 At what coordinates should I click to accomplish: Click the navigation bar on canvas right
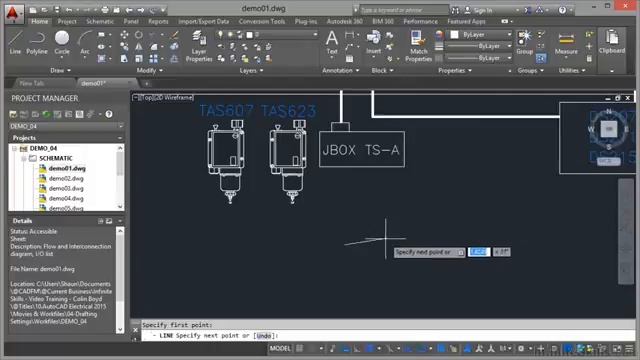click(626, 231)
